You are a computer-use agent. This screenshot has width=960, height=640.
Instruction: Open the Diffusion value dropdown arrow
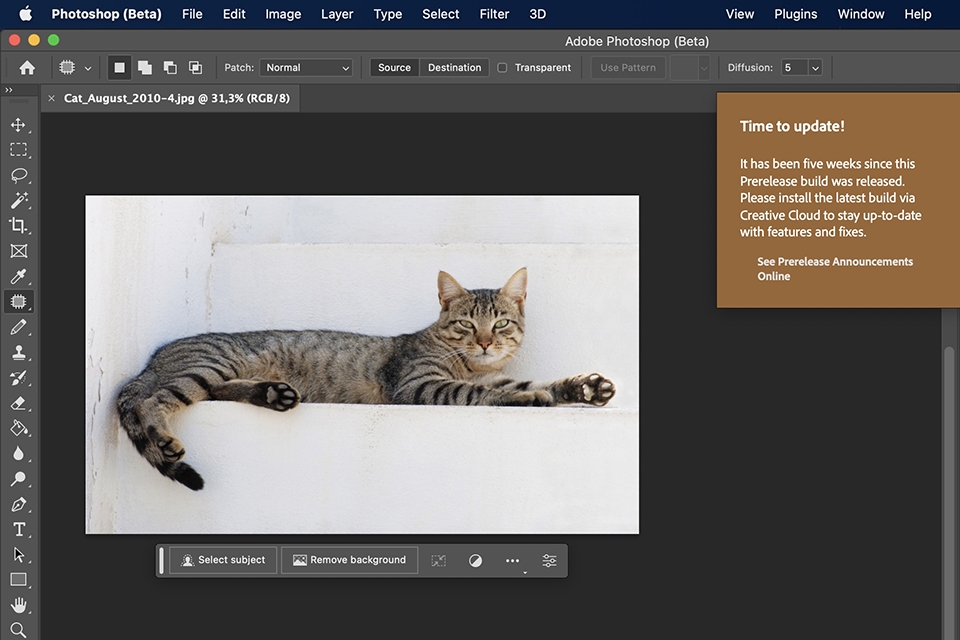click(815, 68)
